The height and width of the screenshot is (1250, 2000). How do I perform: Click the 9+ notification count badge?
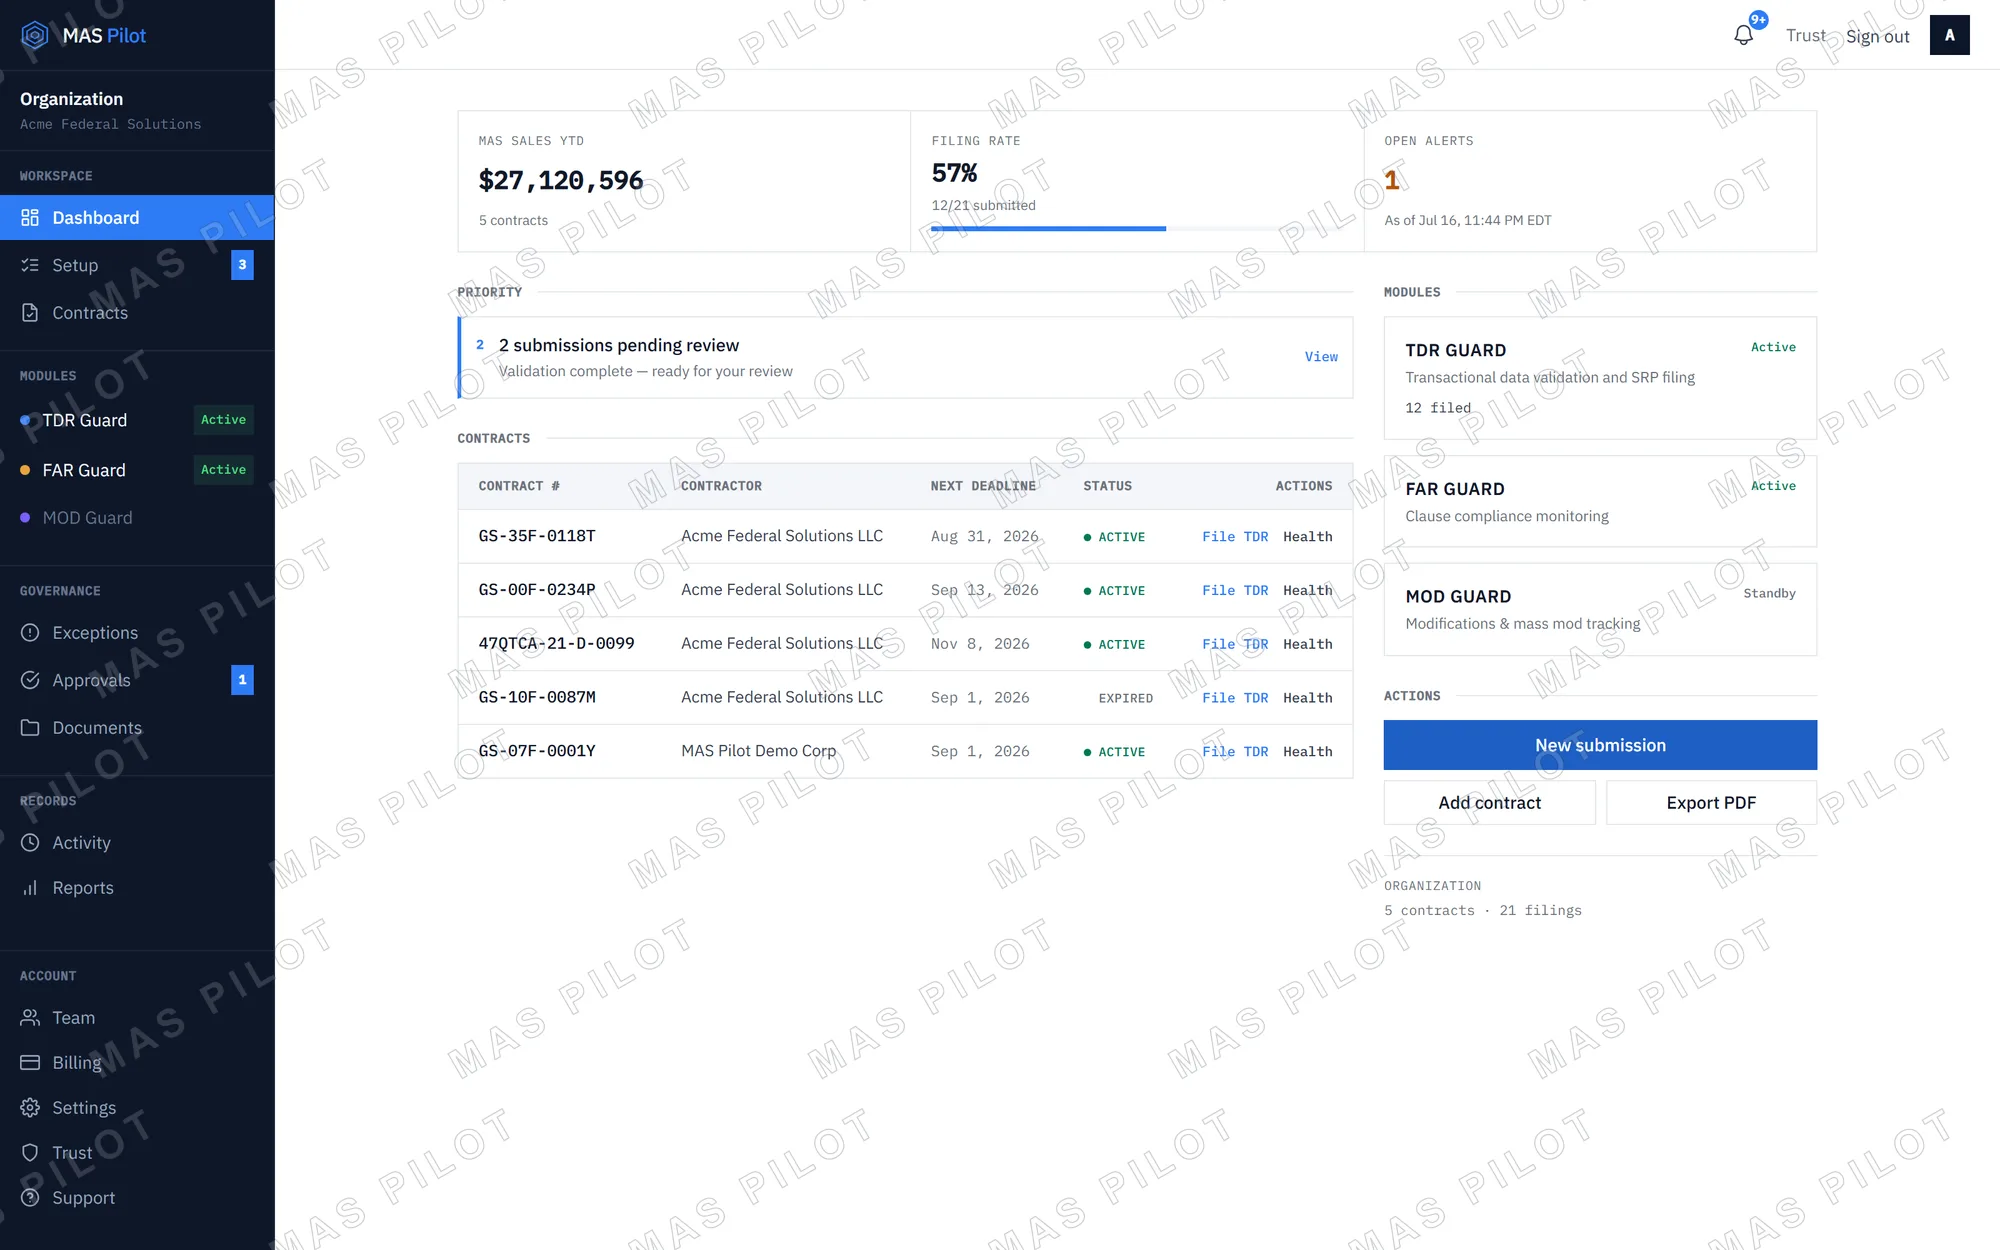pos(1758,20)
